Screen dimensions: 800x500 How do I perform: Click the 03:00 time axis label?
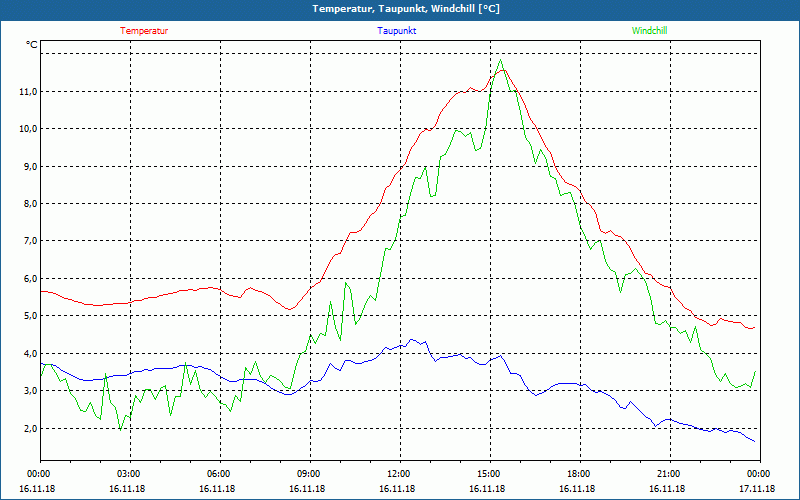point(129,474)
